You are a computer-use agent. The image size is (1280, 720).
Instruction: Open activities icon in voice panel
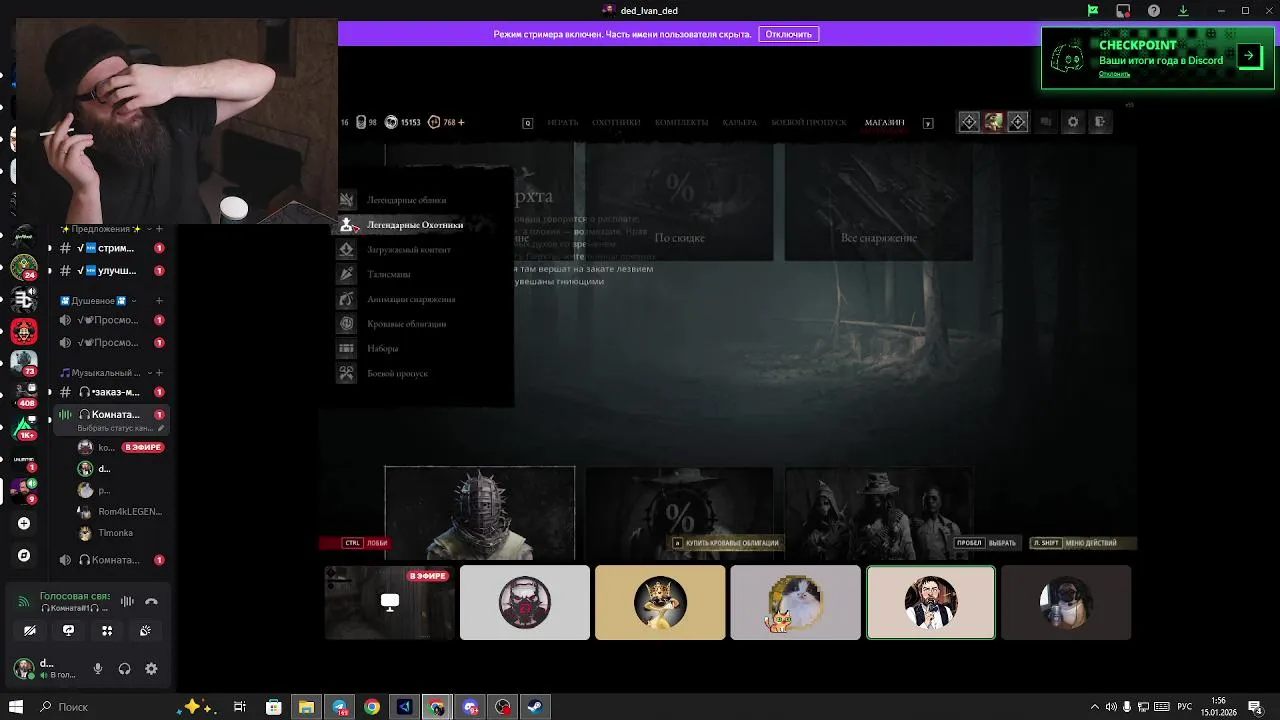point(107,630)
